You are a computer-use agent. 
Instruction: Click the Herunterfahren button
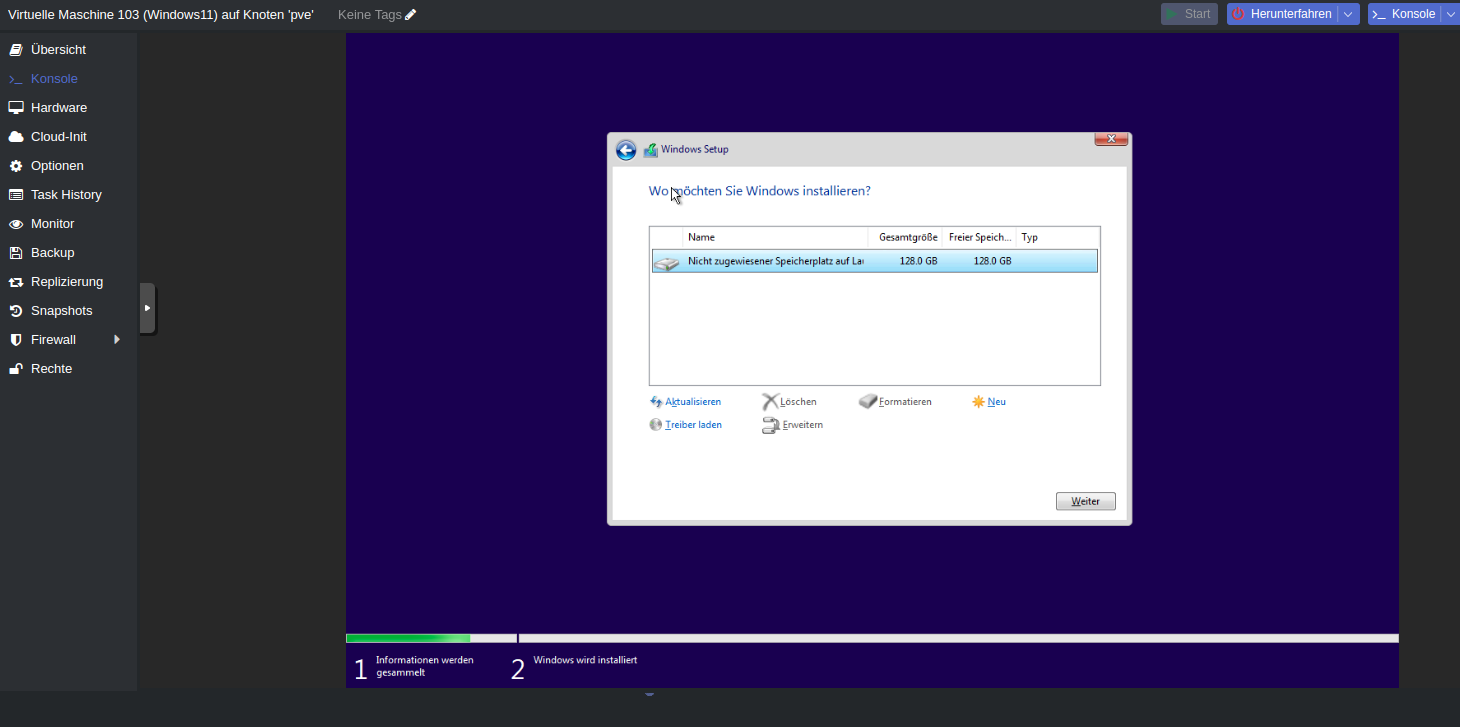(1282, 14)
